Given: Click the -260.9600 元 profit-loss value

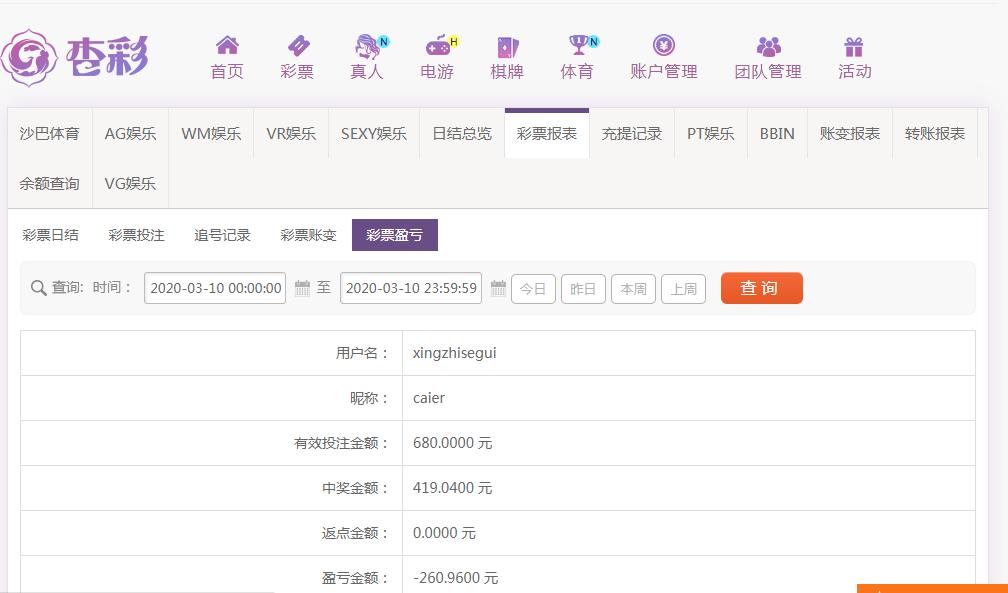Looking at the screenshot, I should [x=456, y=578].
